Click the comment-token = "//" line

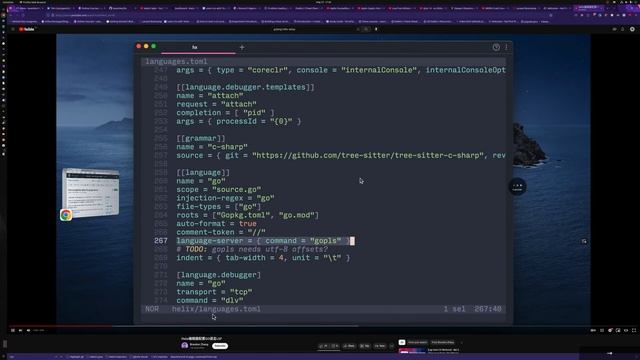(221, 232)
